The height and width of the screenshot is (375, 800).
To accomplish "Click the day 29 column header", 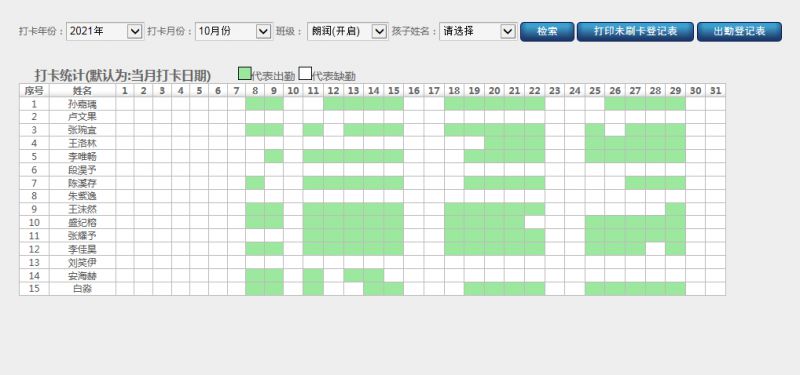I will 675,90.
